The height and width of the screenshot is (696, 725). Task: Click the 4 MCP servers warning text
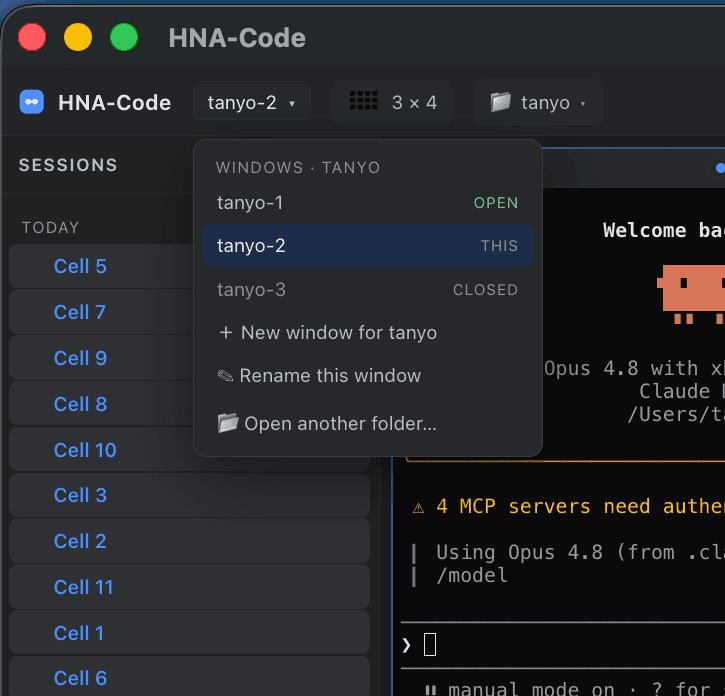pyautogui.click(x=581, y=506)
